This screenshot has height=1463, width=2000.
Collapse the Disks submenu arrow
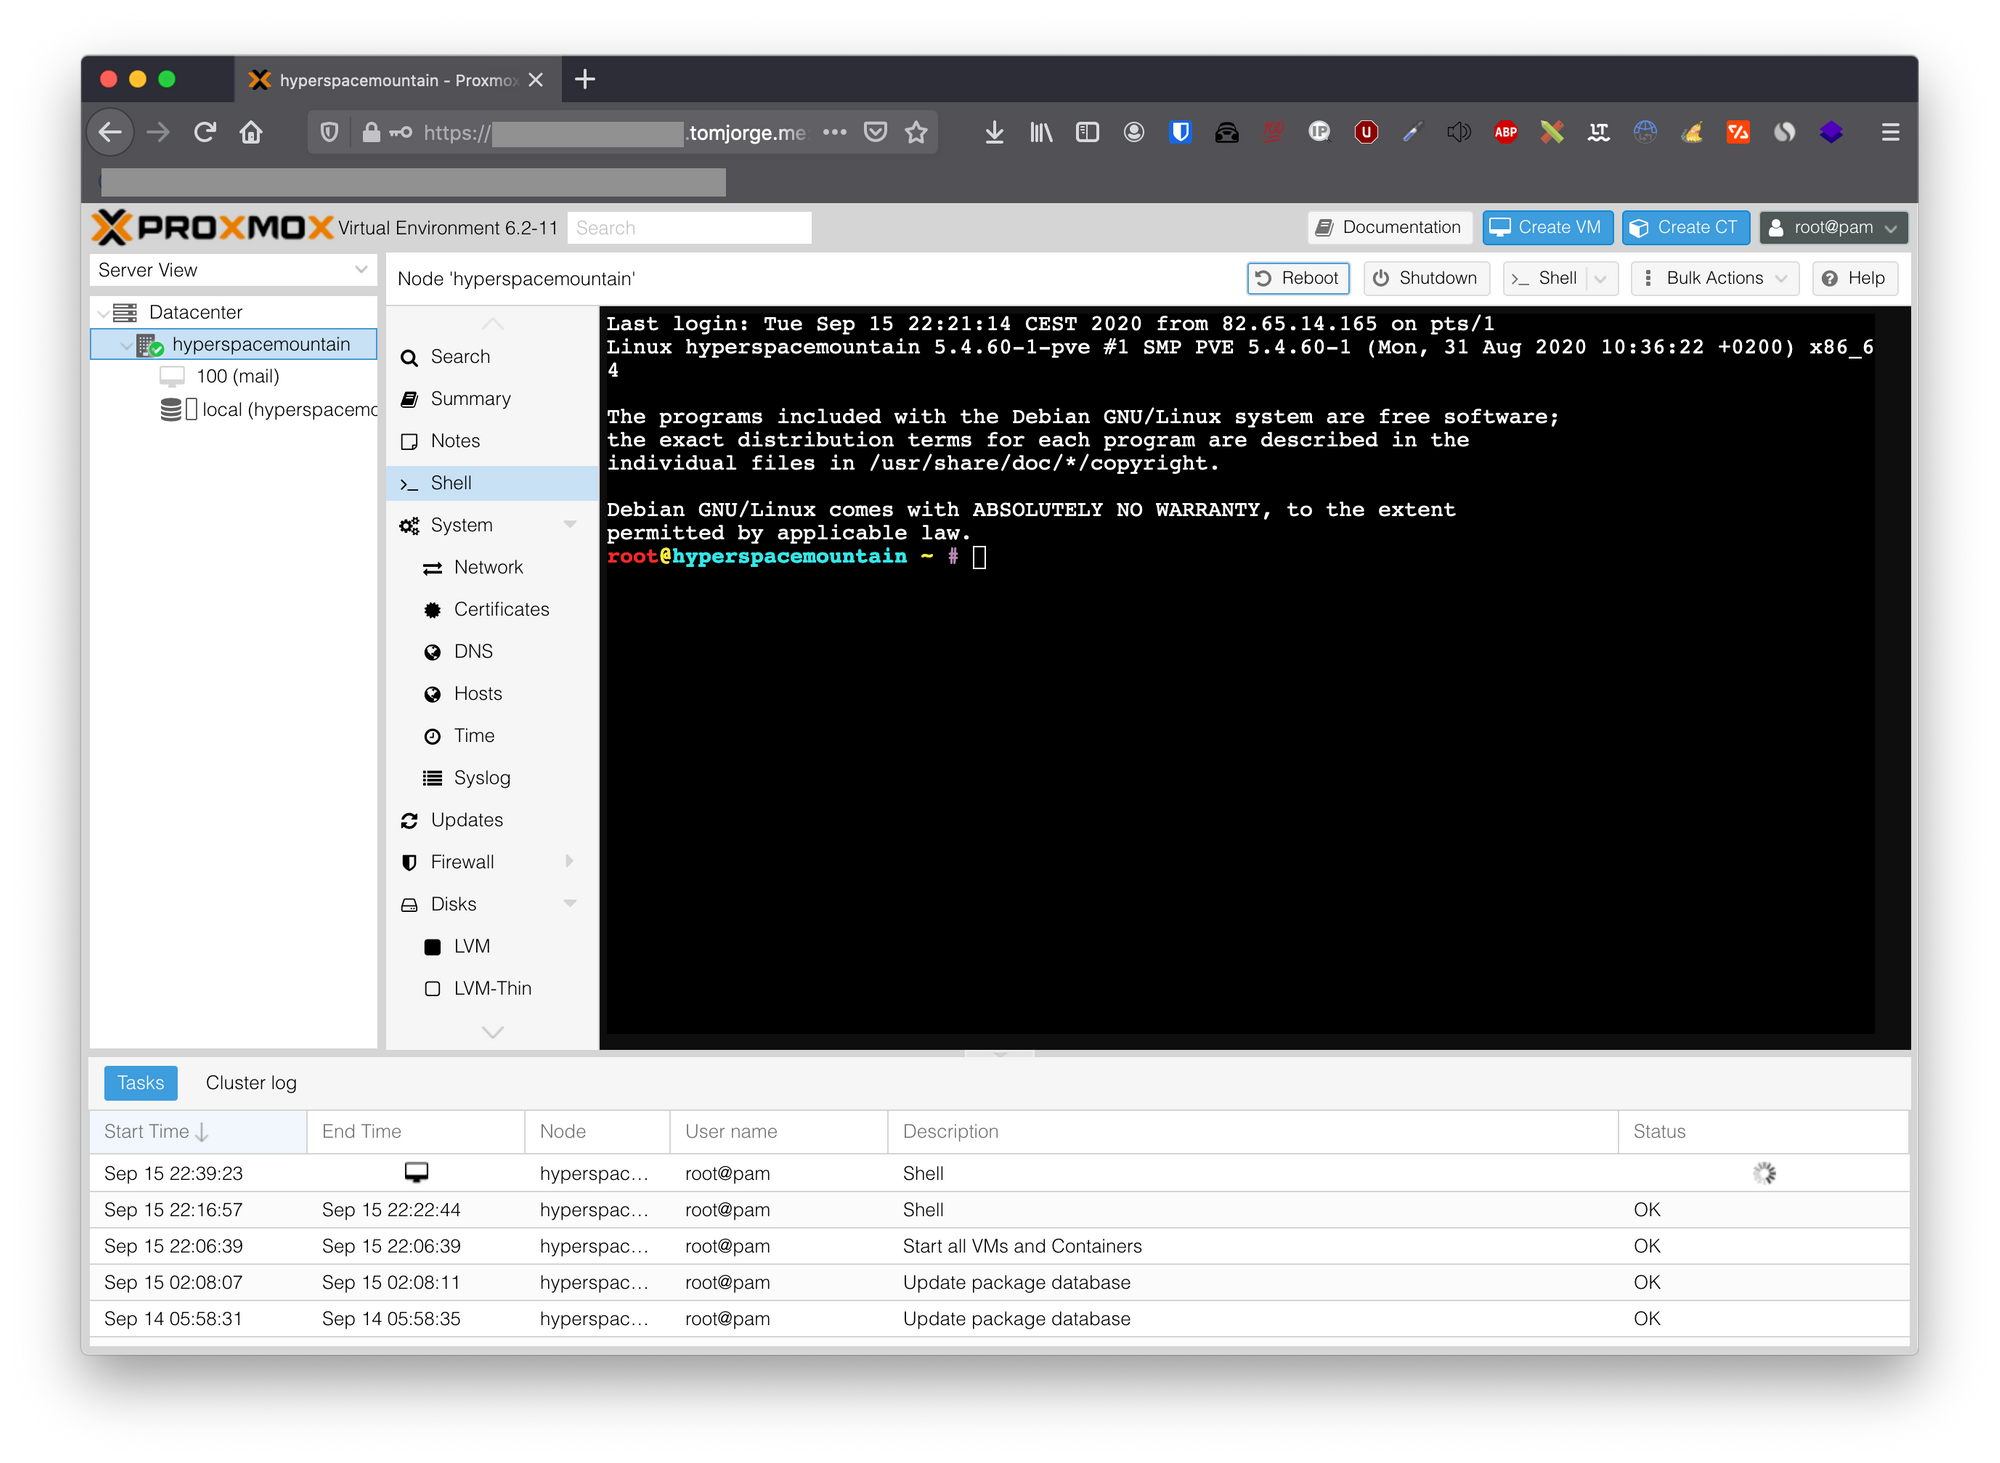[570, 903]
